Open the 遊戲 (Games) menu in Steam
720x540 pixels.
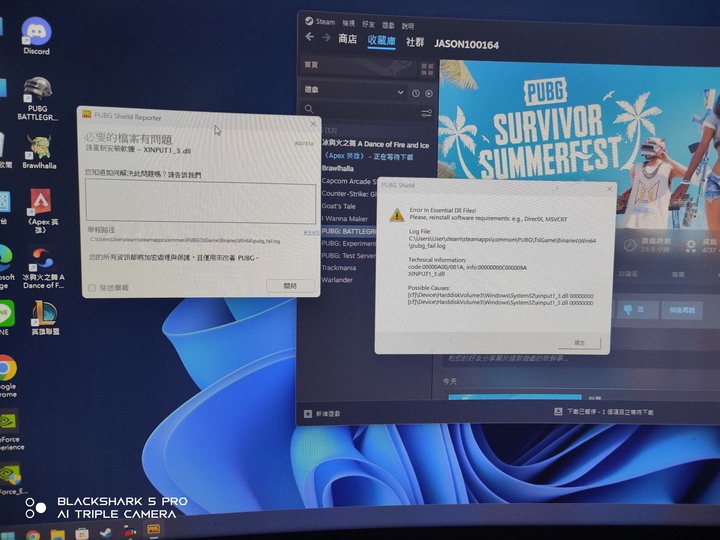(388, 25)
